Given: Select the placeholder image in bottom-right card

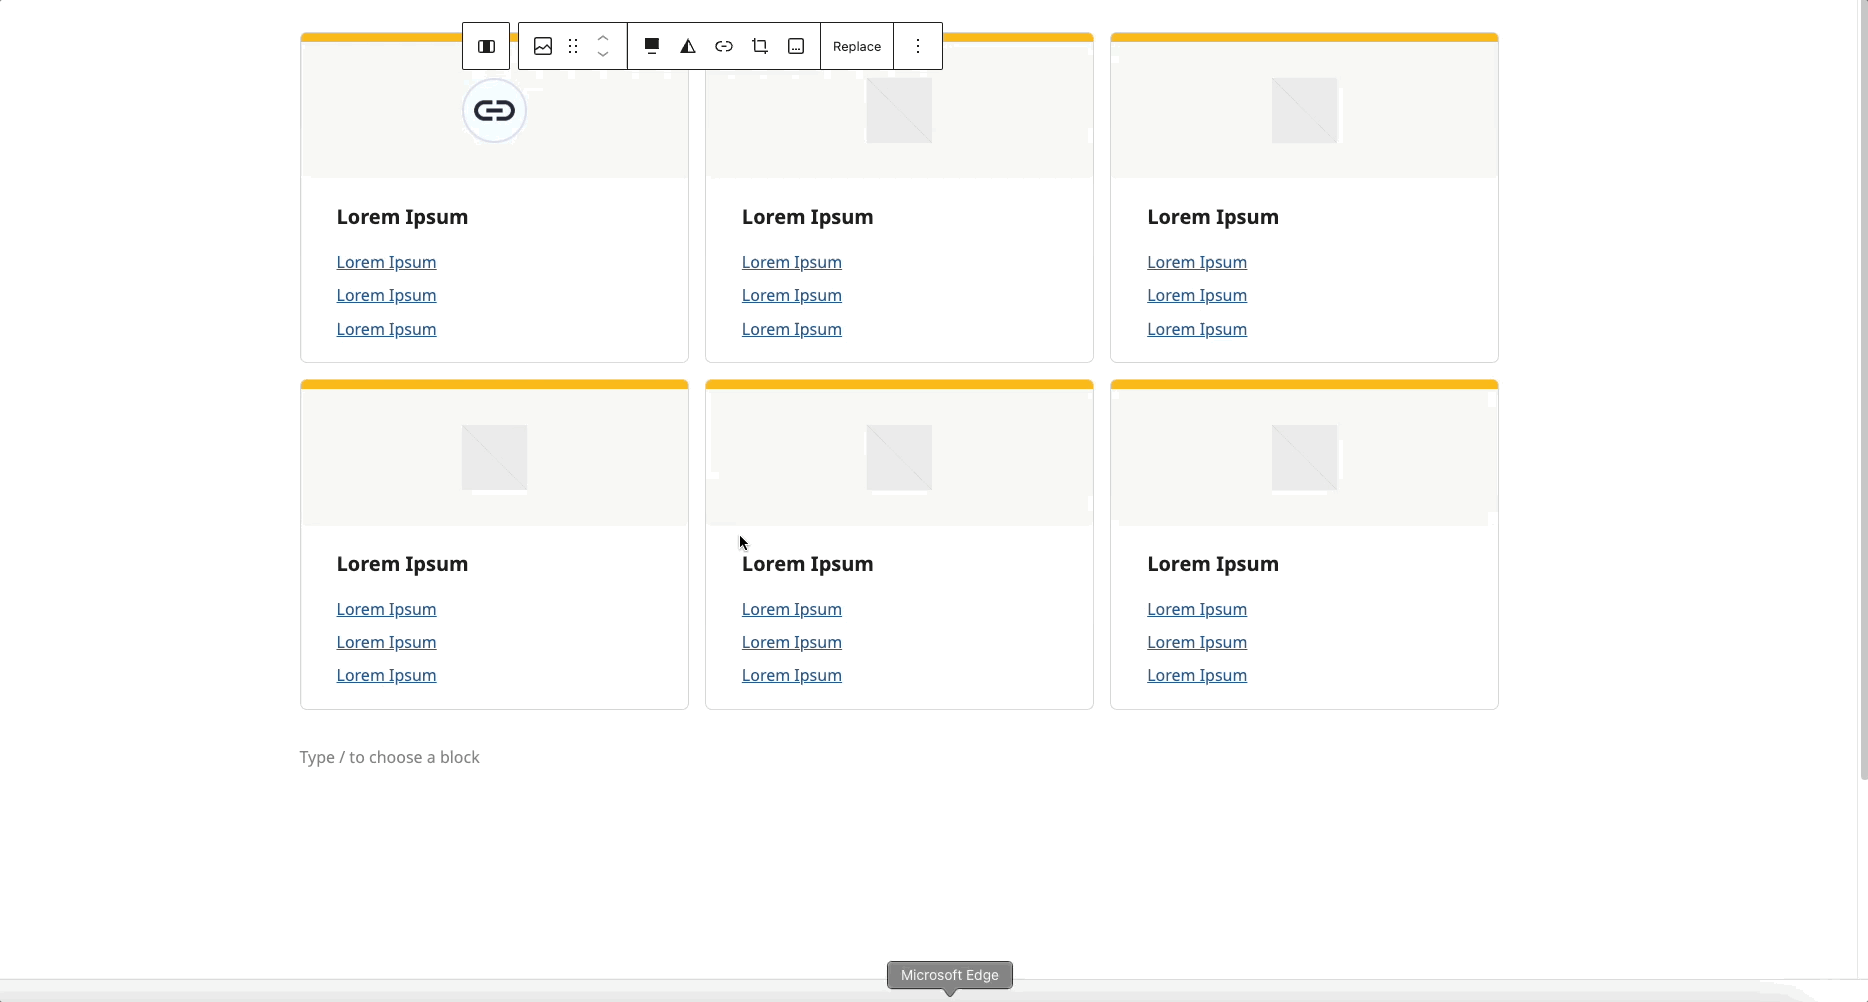Looking at the screenshot, I should (x=1304, y=457).
